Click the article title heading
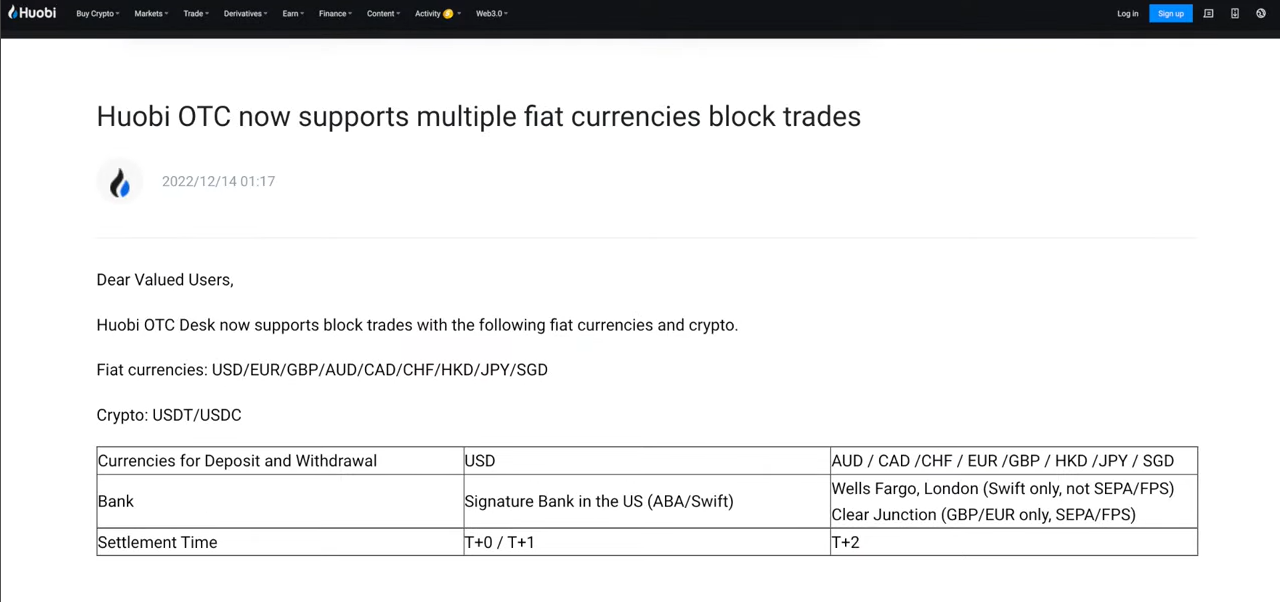This screenshot has width=1280, height=602. tap(478, 116)
